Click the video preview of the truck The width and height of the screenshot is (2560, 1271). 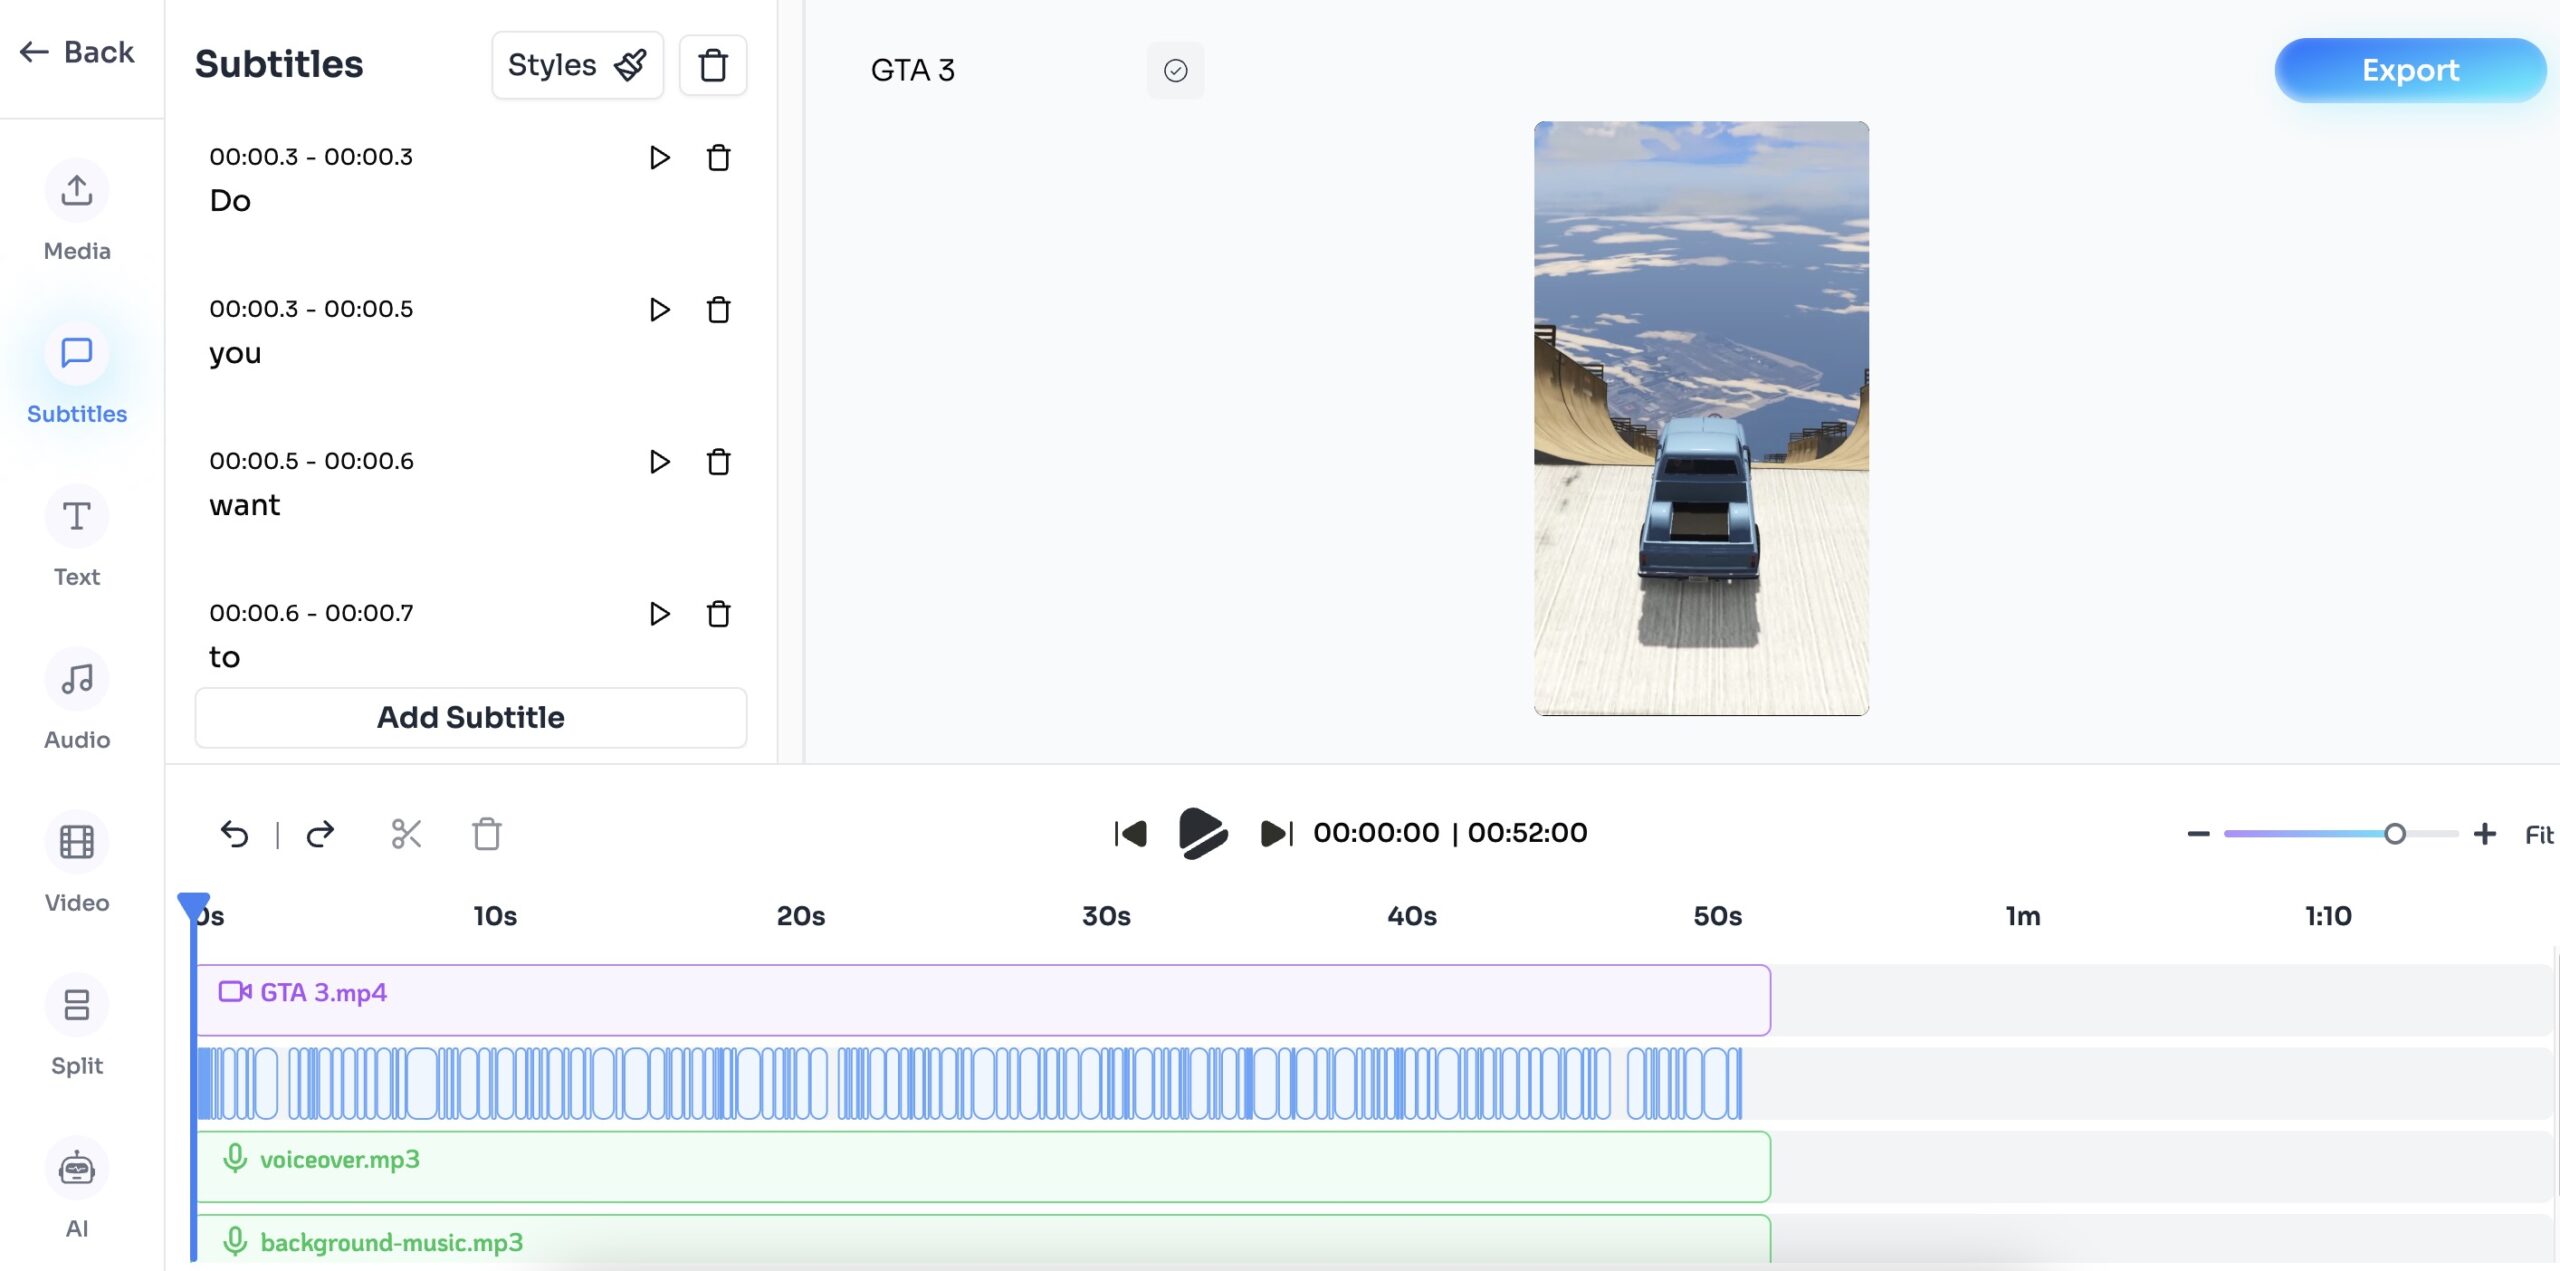point(1701,418)
